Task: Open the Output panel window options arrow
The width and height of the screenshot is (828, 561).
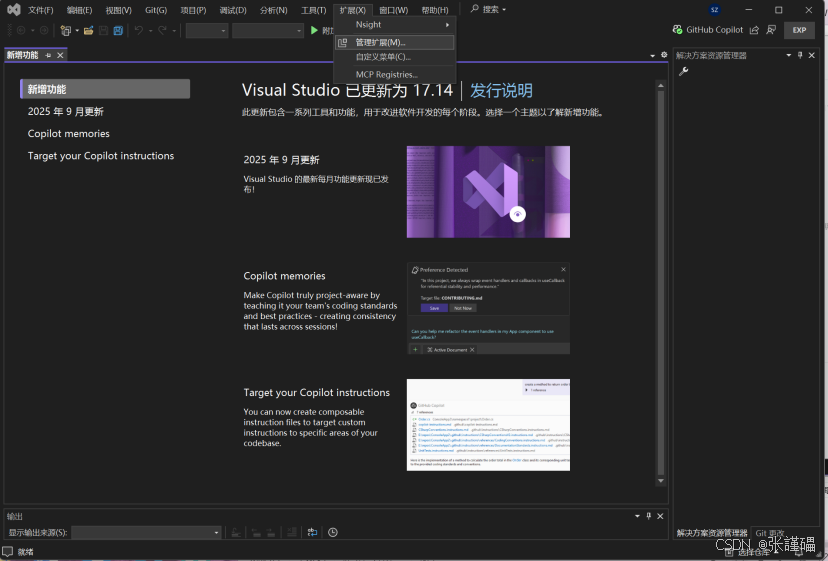Action: point(637,516)
